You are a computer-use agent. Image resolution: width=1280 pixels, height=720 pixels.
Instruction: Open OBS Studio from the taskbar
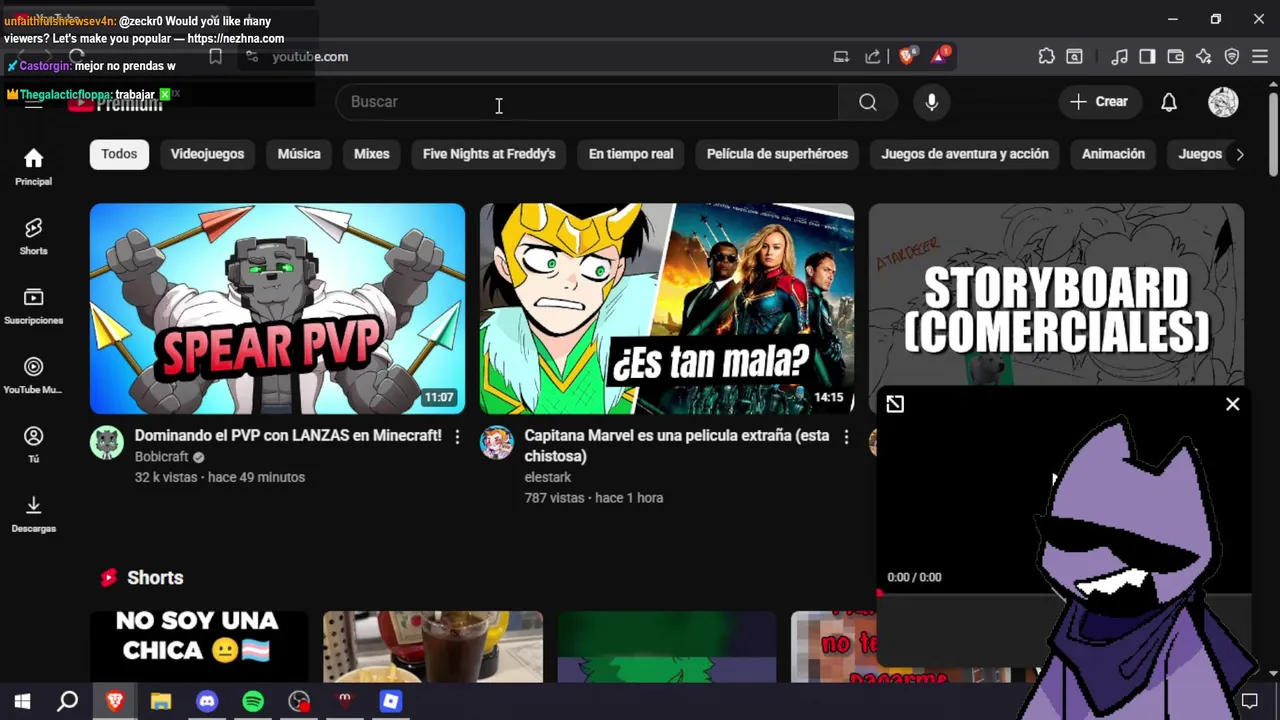(x=299, y=701)
